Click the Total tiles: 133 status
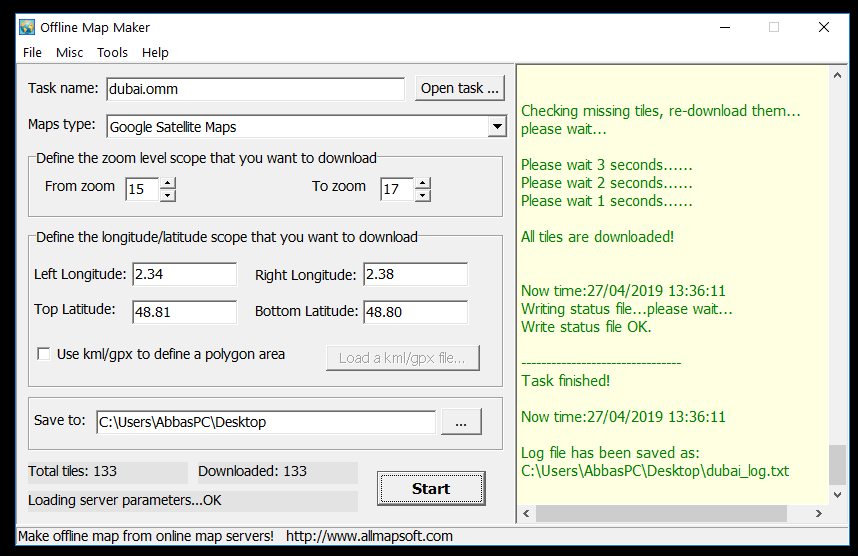 [108, 471]
